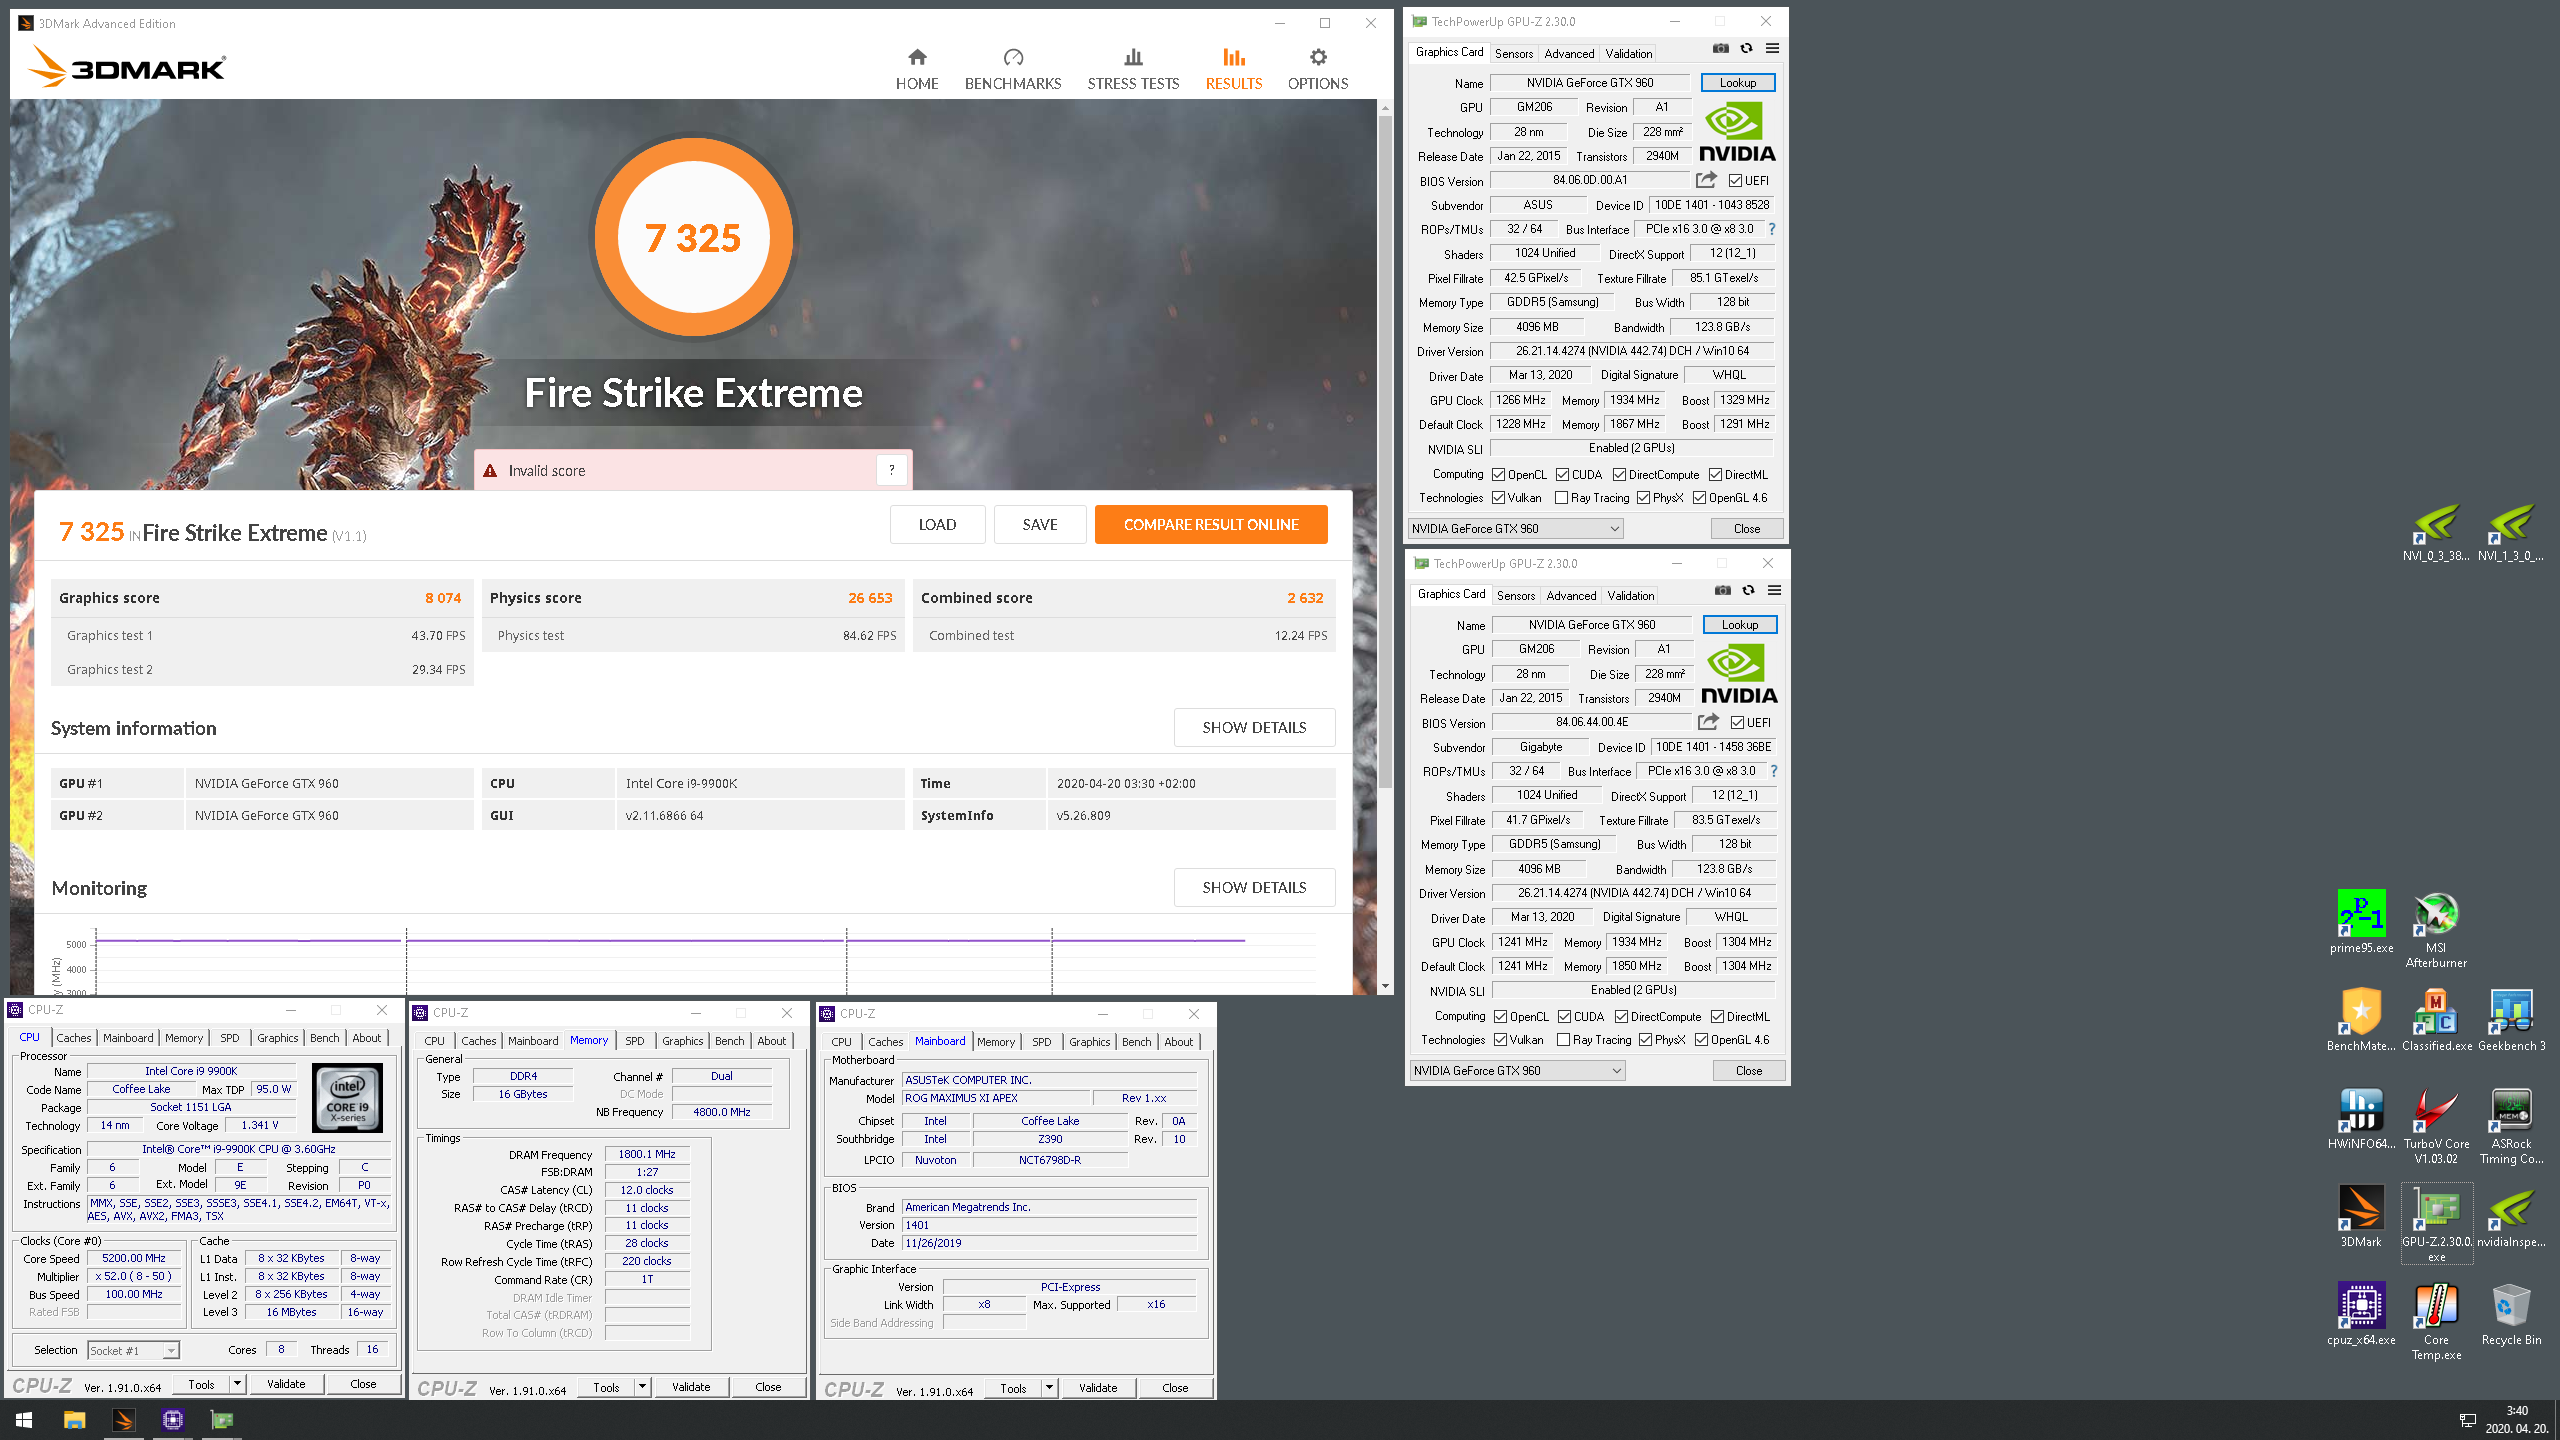Click invalid score help question mark

[x=891, y=470]
